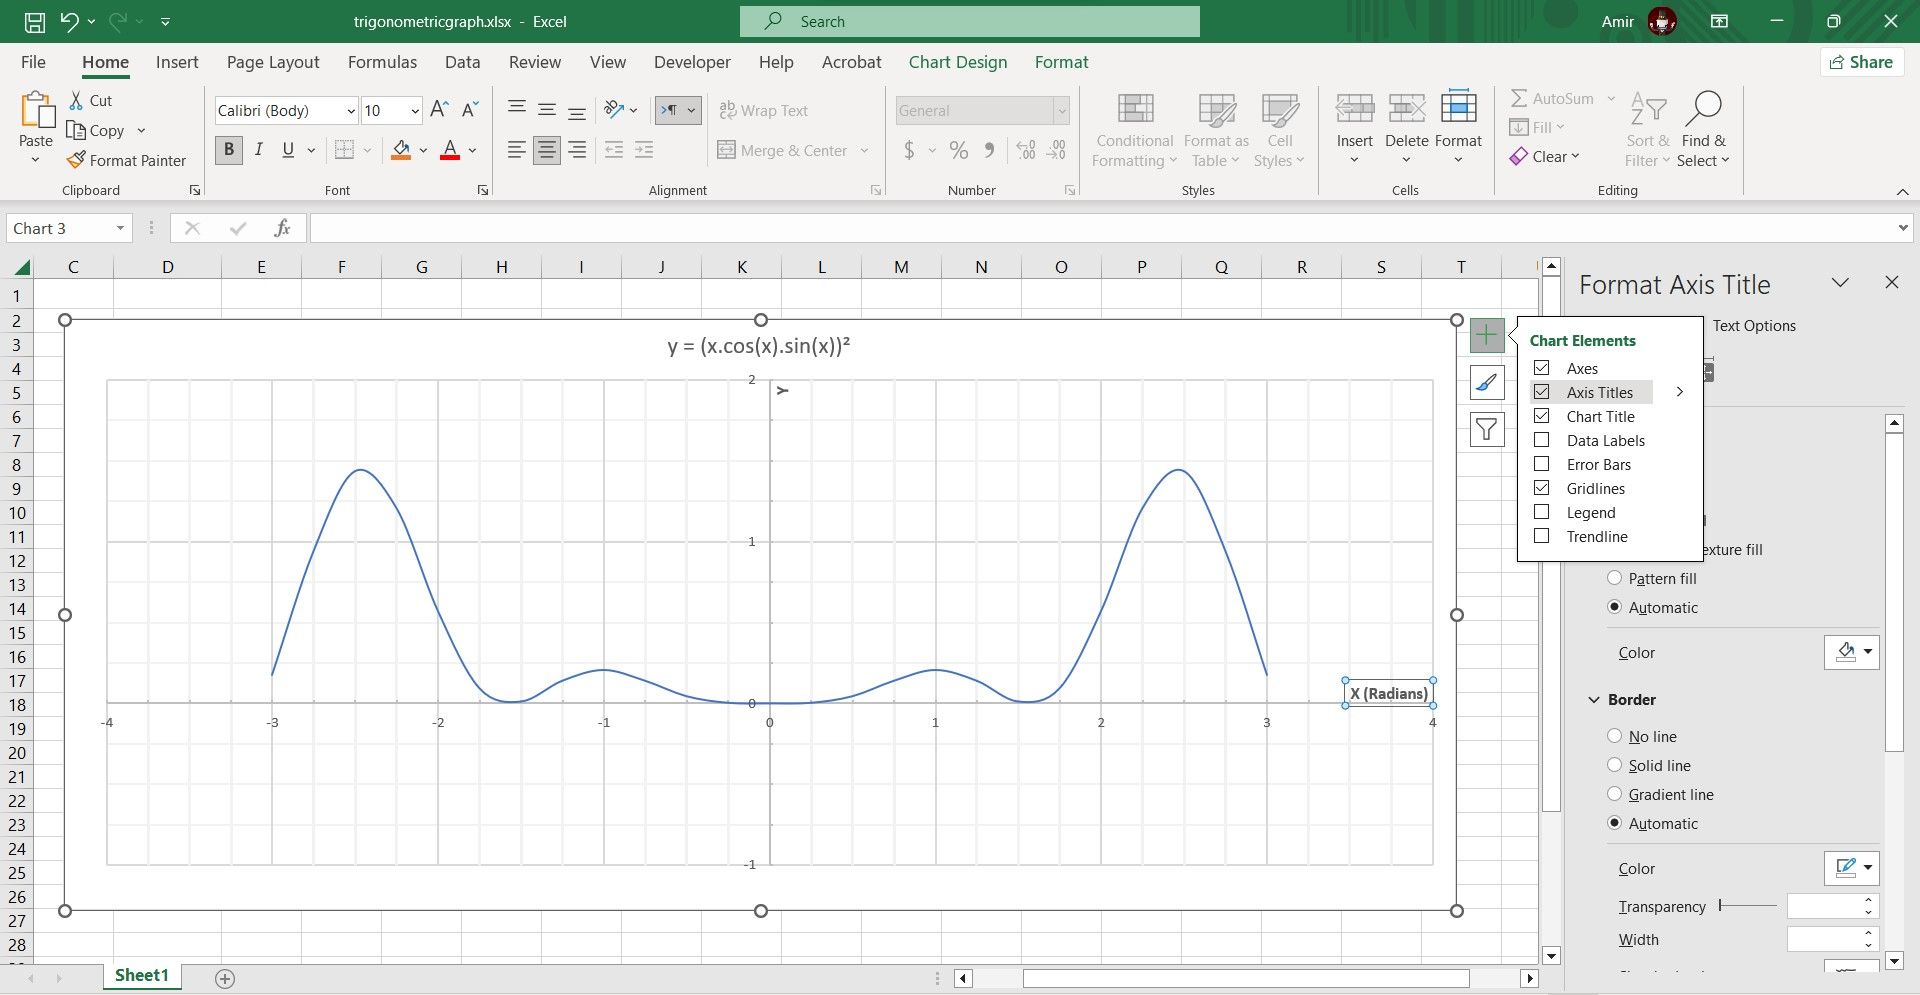The width and height of the screenshot is (1920, 995).
Task: Click the Chart Elements plus button
Action: (x=1487, y=335)
